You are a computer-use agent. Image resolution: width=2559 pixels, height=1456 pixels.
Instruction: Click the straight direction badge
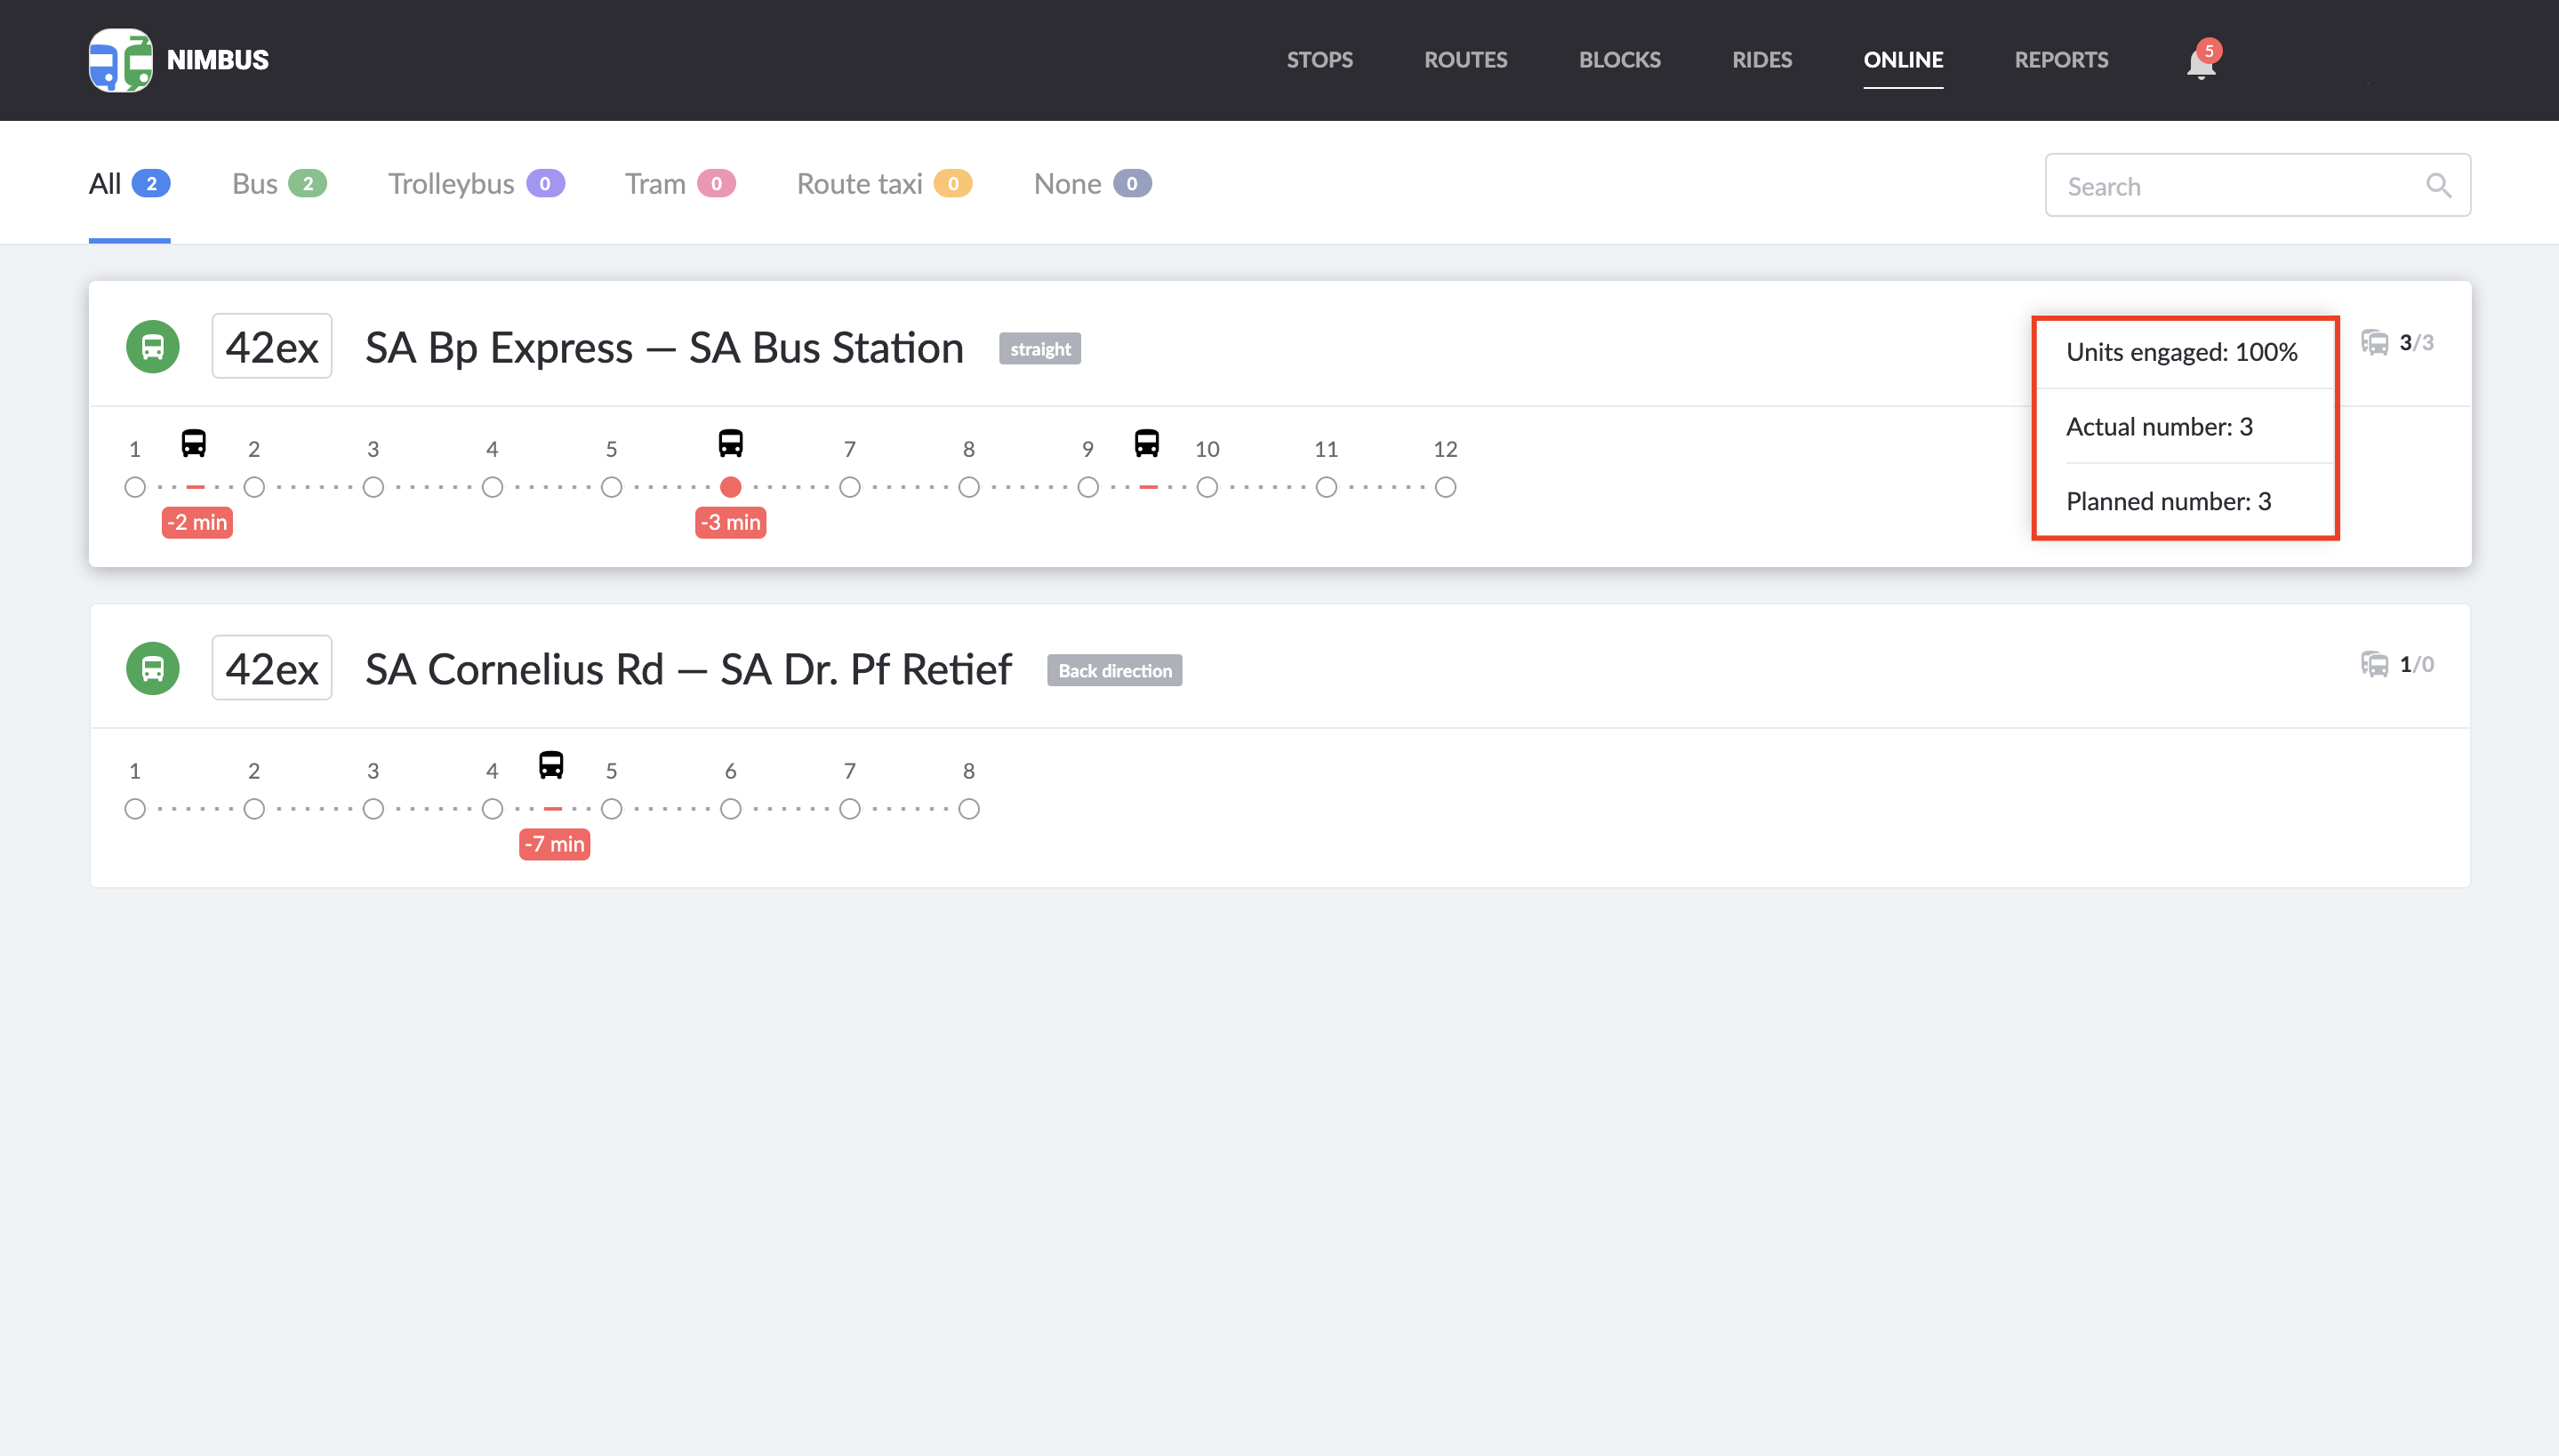1039,348
